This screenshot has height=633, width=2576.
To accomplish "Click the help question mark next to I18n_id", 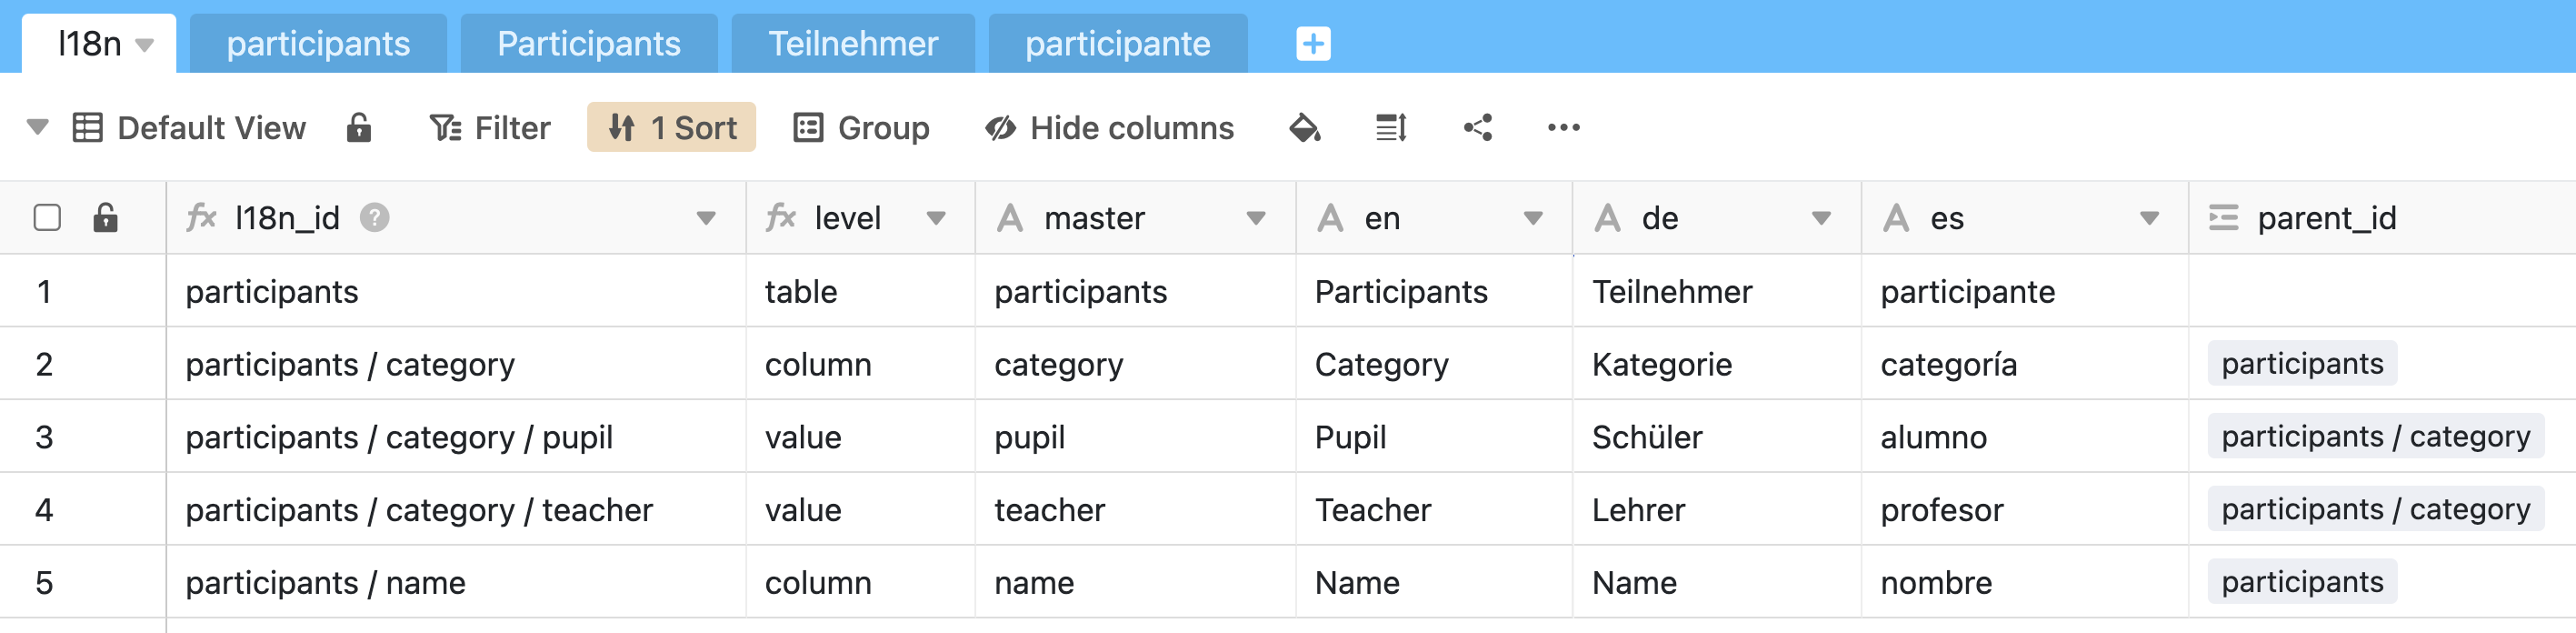I will point(375,217).
